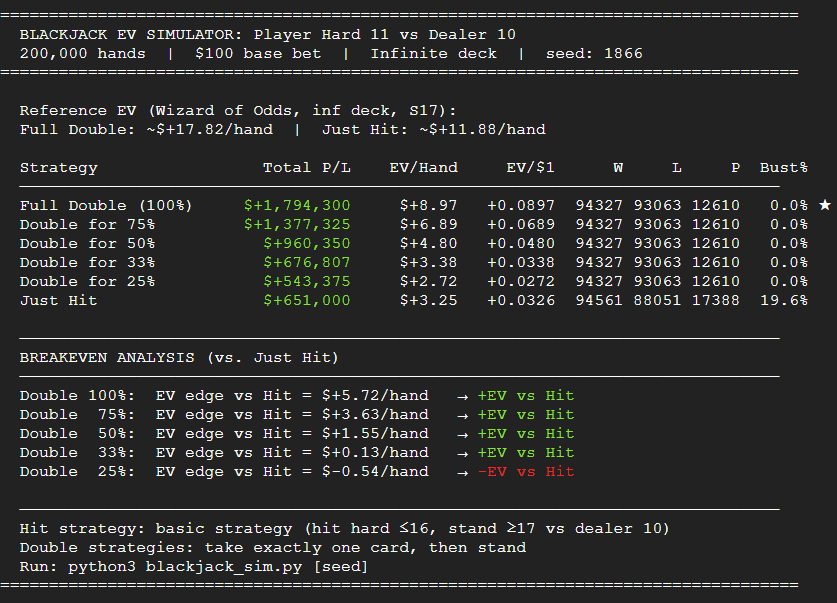Viewport: 837px width, 603px height.
Task: Click the Just Hit wins count '94561'
Action: pyautogui.click(x=599, y=301)
